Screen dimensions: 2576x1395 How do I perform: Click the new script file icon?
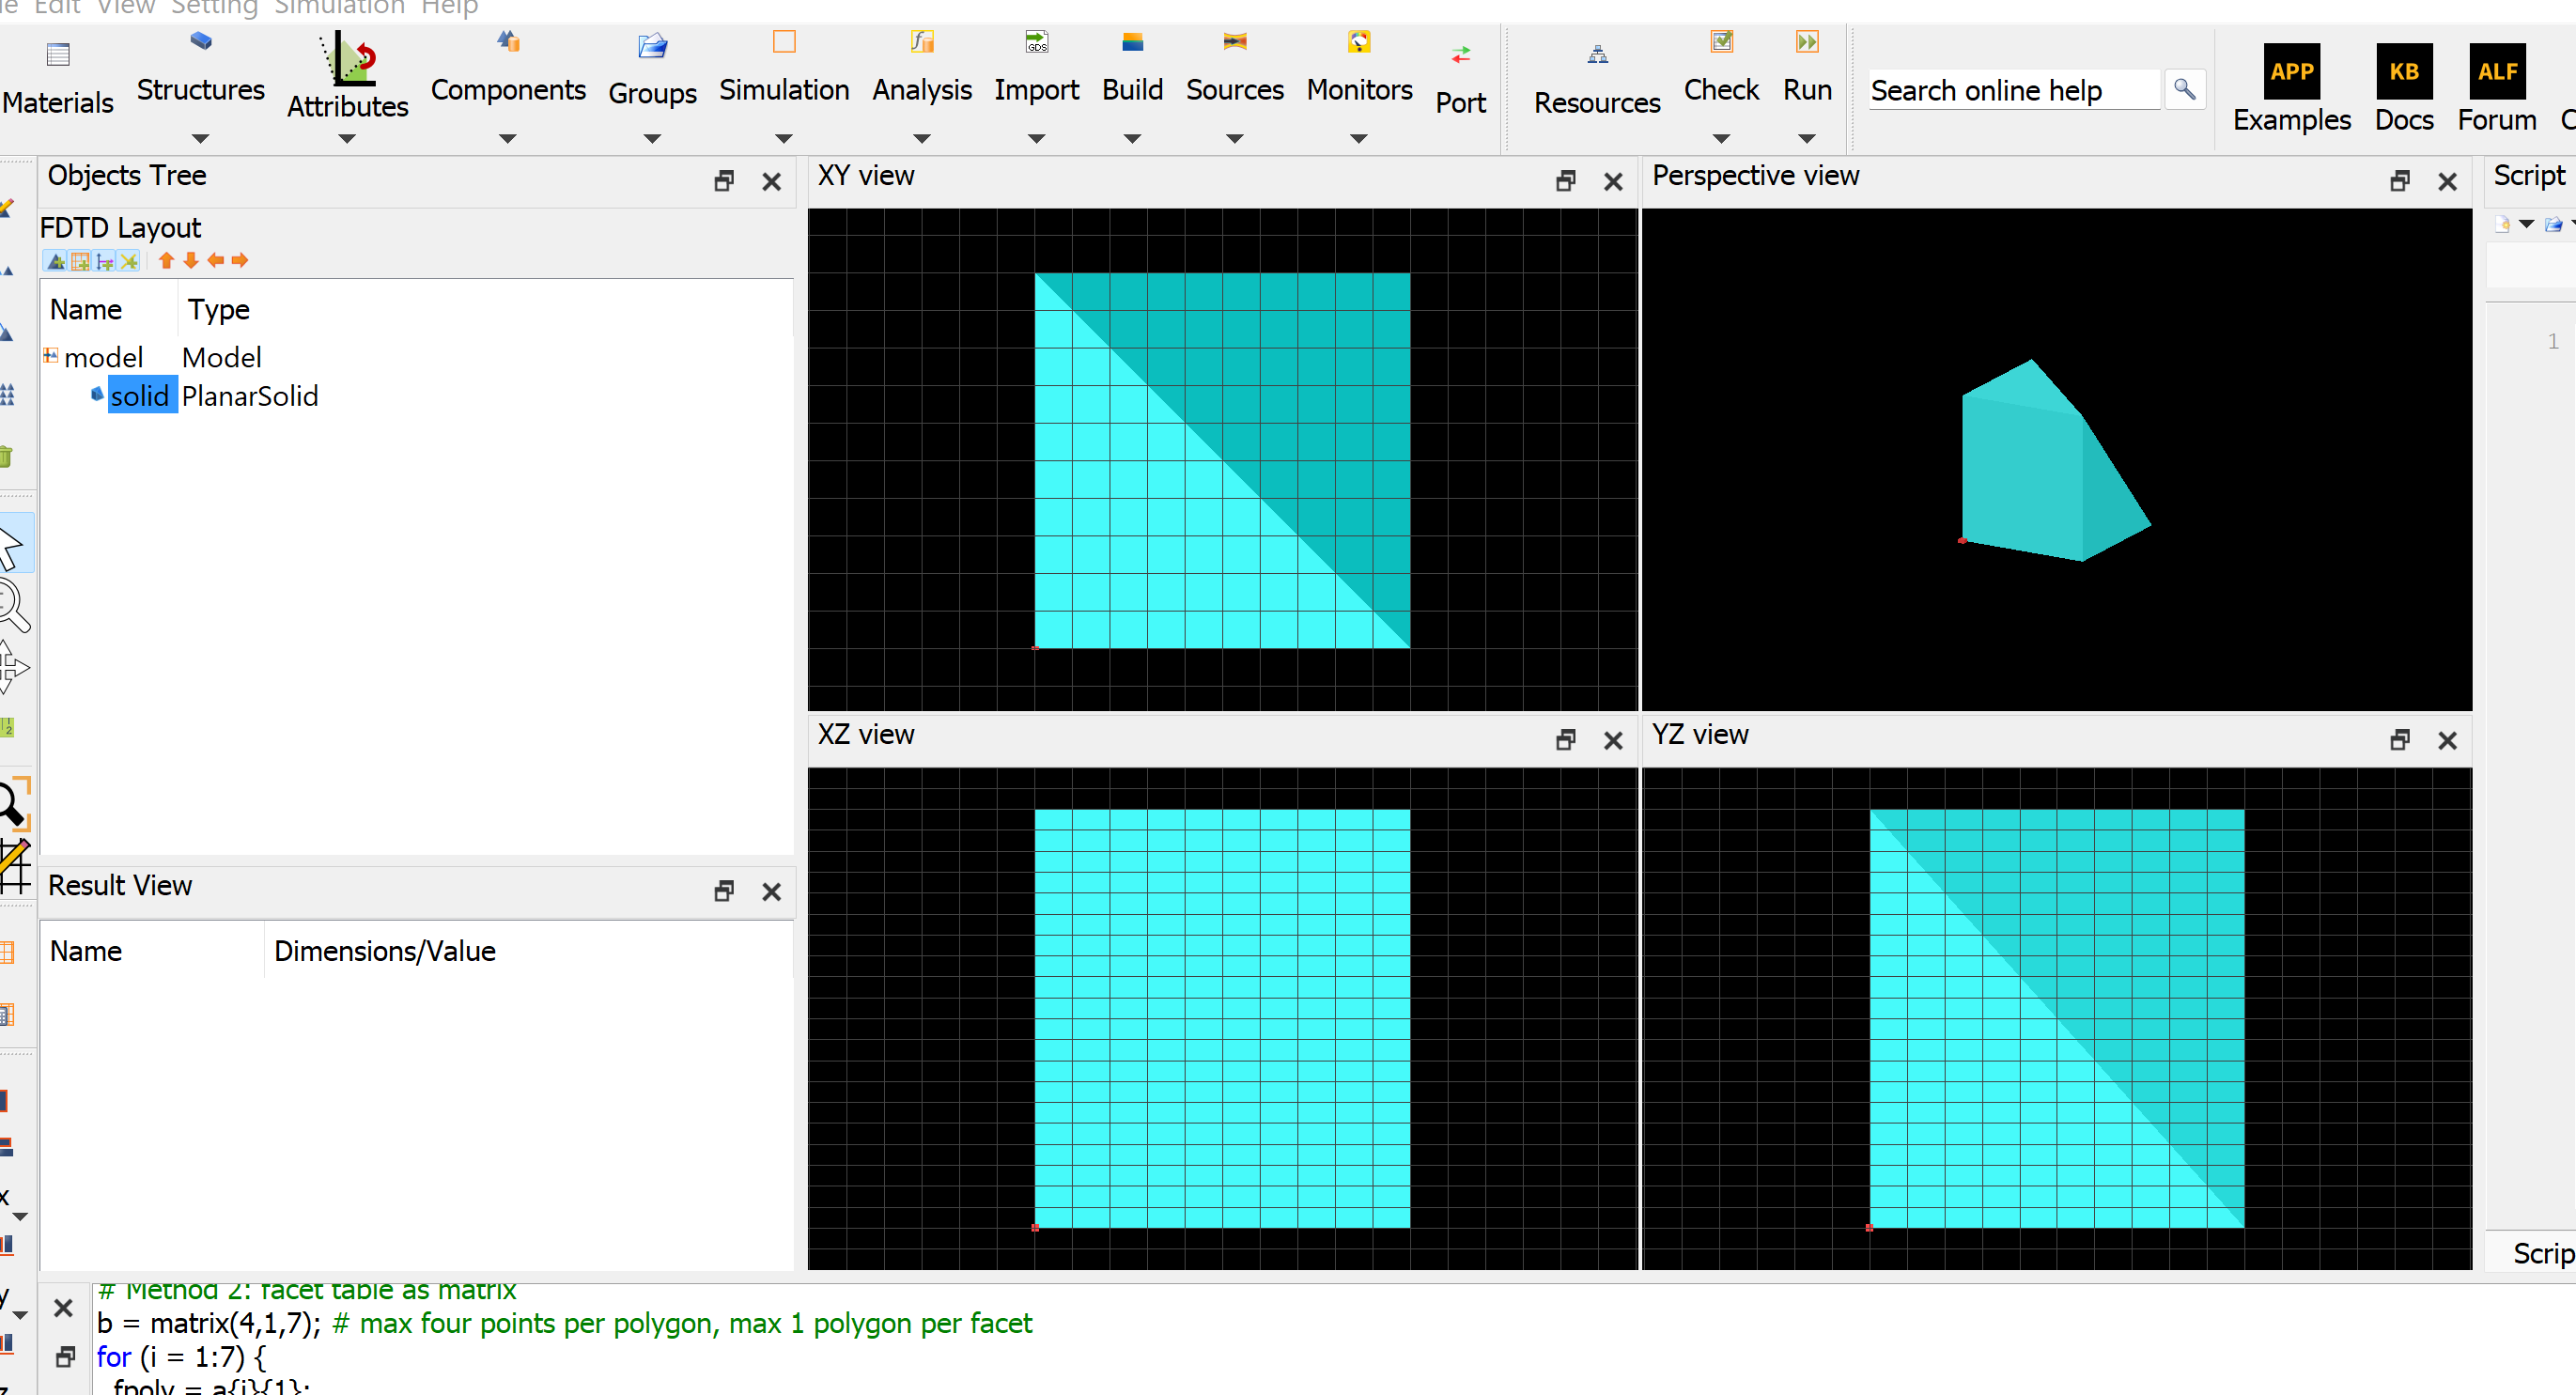(x=2502, y=224)
